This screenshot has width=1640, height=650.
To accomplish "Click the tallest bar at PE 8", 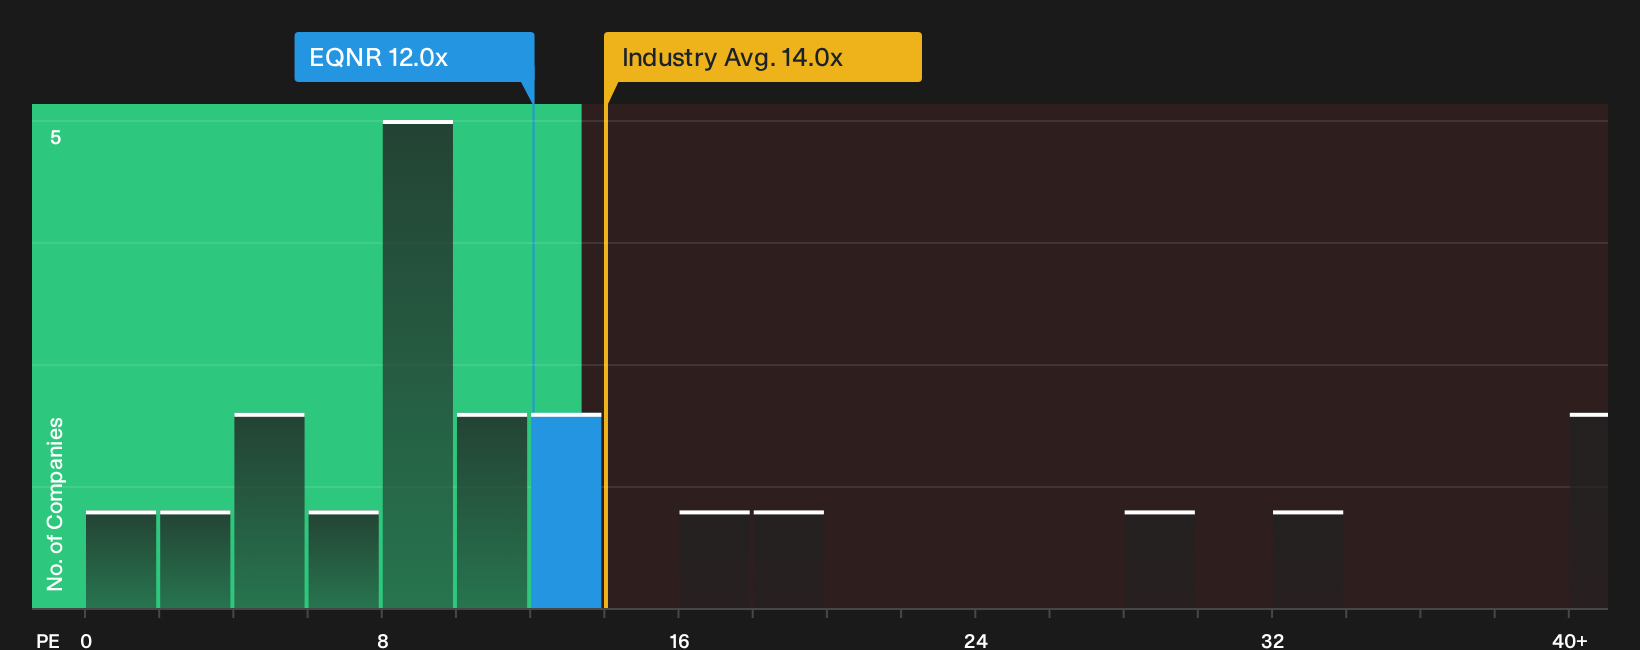I will pos(418,364).
